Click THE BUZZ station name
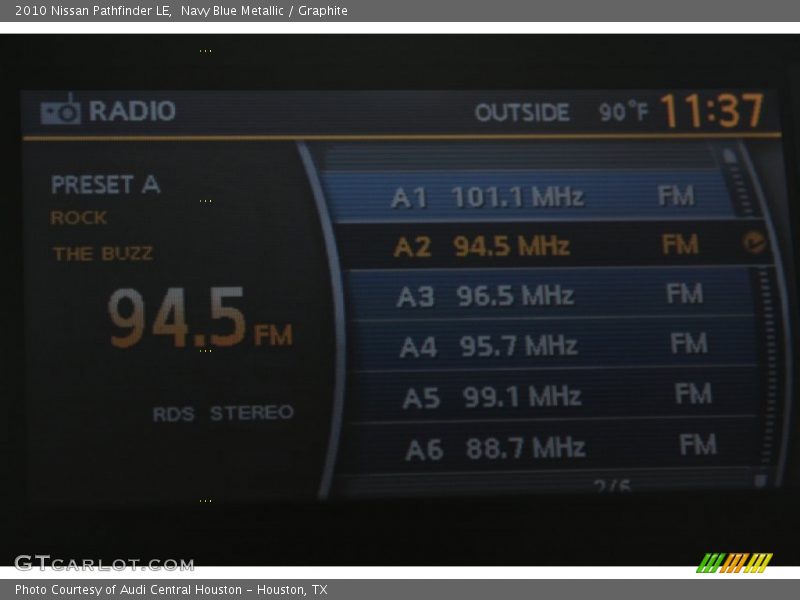The image size is (800, 600). click(x=103, y=254)
